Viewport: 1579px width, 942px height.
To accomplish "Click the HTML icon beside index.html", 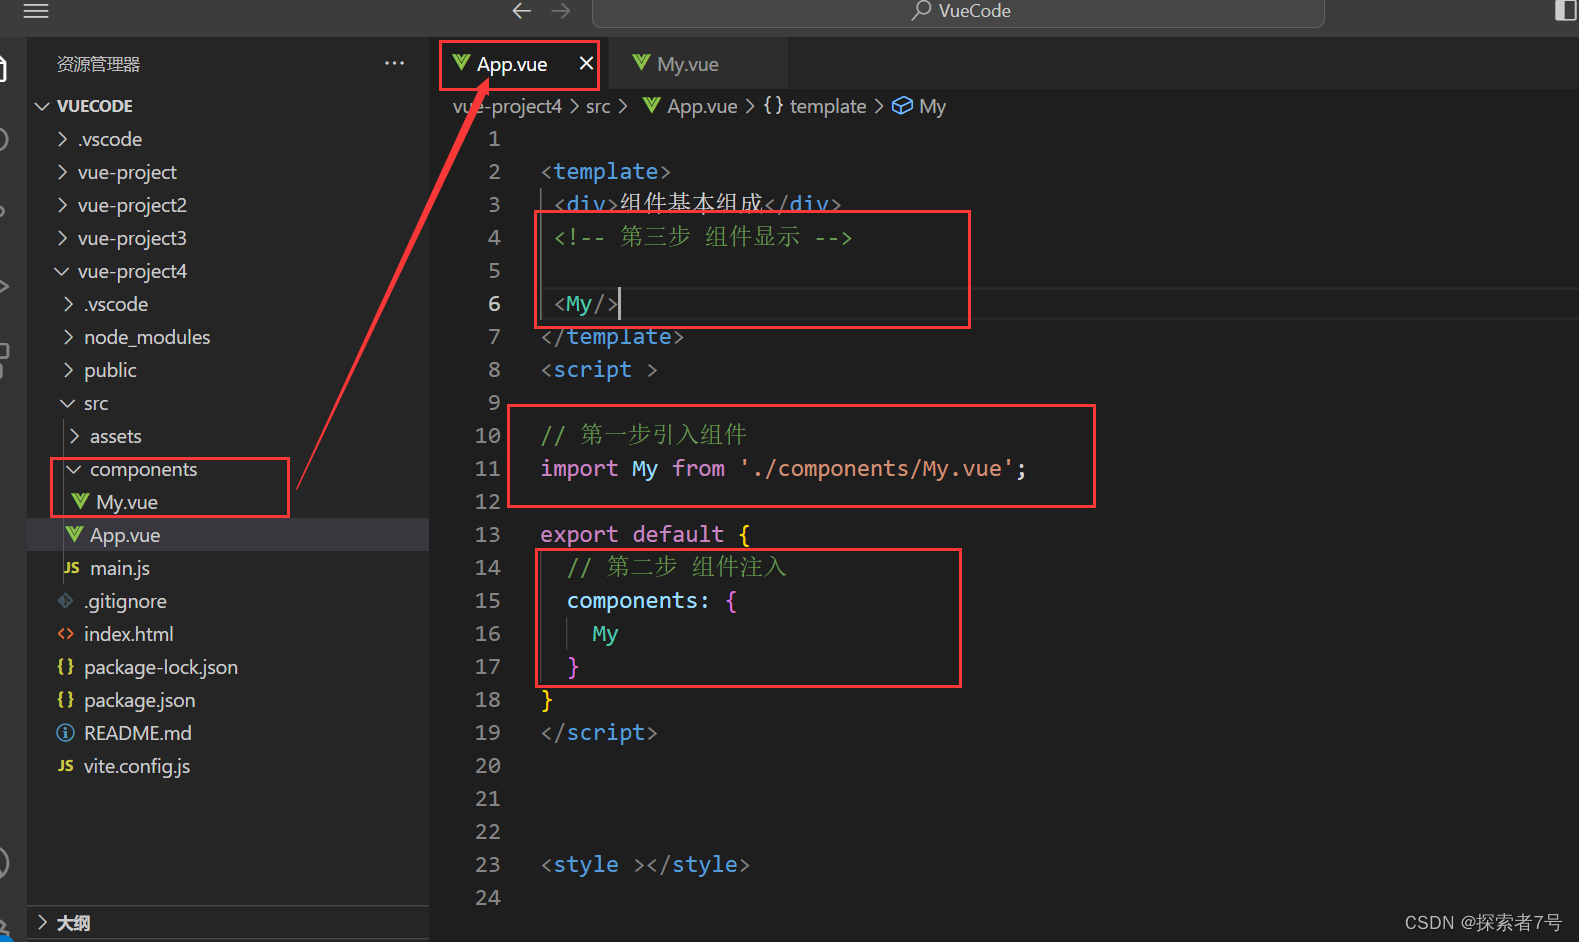I will (x=65, y=633).
